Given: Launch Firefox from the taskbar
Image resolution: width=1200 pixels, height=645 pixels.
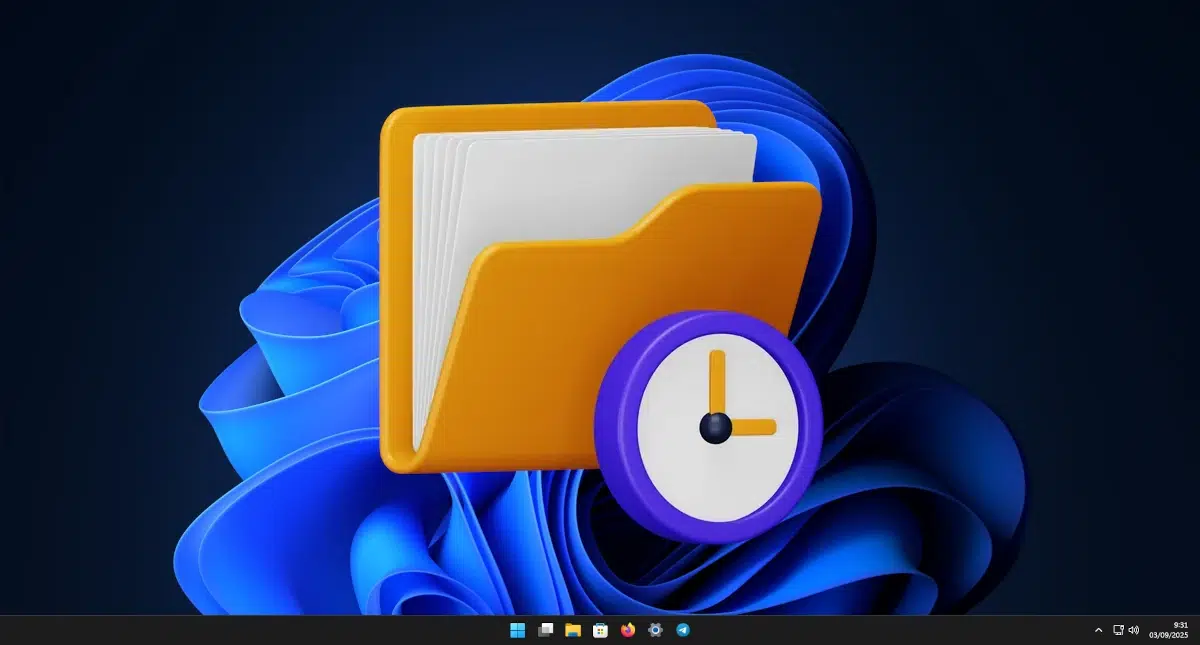Looking at the screenshot, I should pyautogui.click(x=628, y=630).
